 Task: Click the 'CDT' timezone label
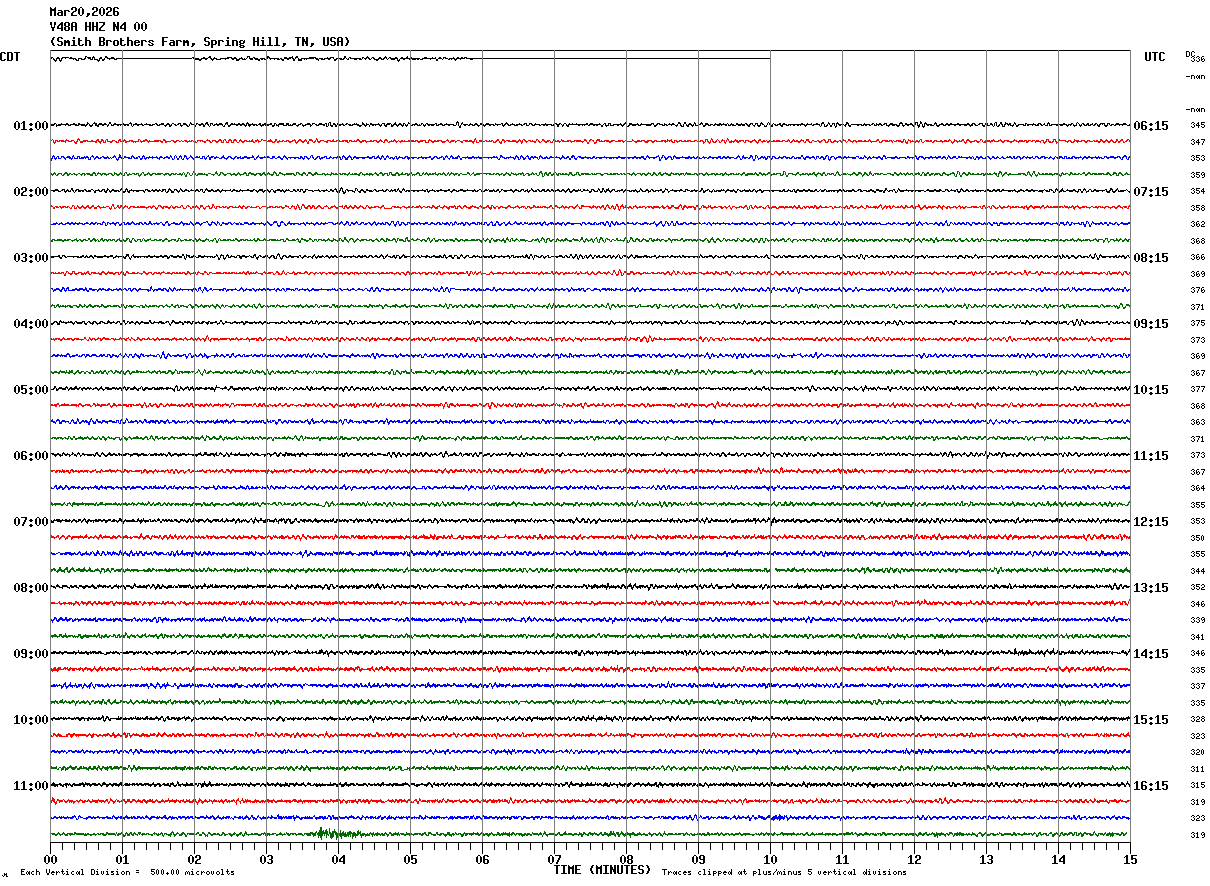pos(10,57)
